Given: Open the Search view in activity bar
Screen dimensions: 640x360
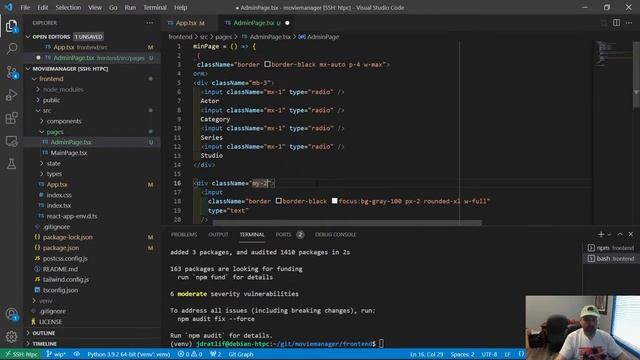Looking at the screenshot, I should coord(11,49).
